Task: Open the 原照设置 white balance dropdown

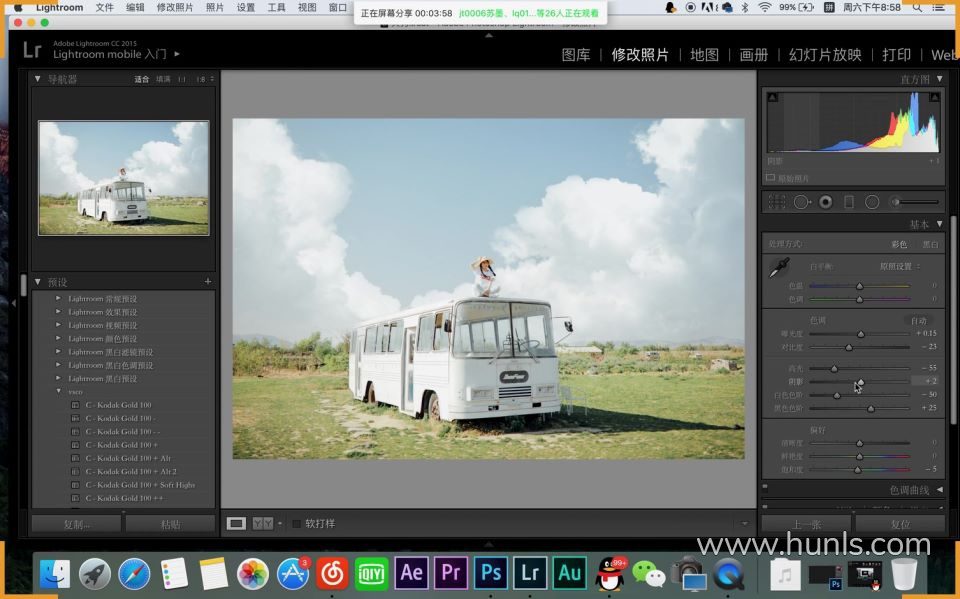Action: (899, 266)
